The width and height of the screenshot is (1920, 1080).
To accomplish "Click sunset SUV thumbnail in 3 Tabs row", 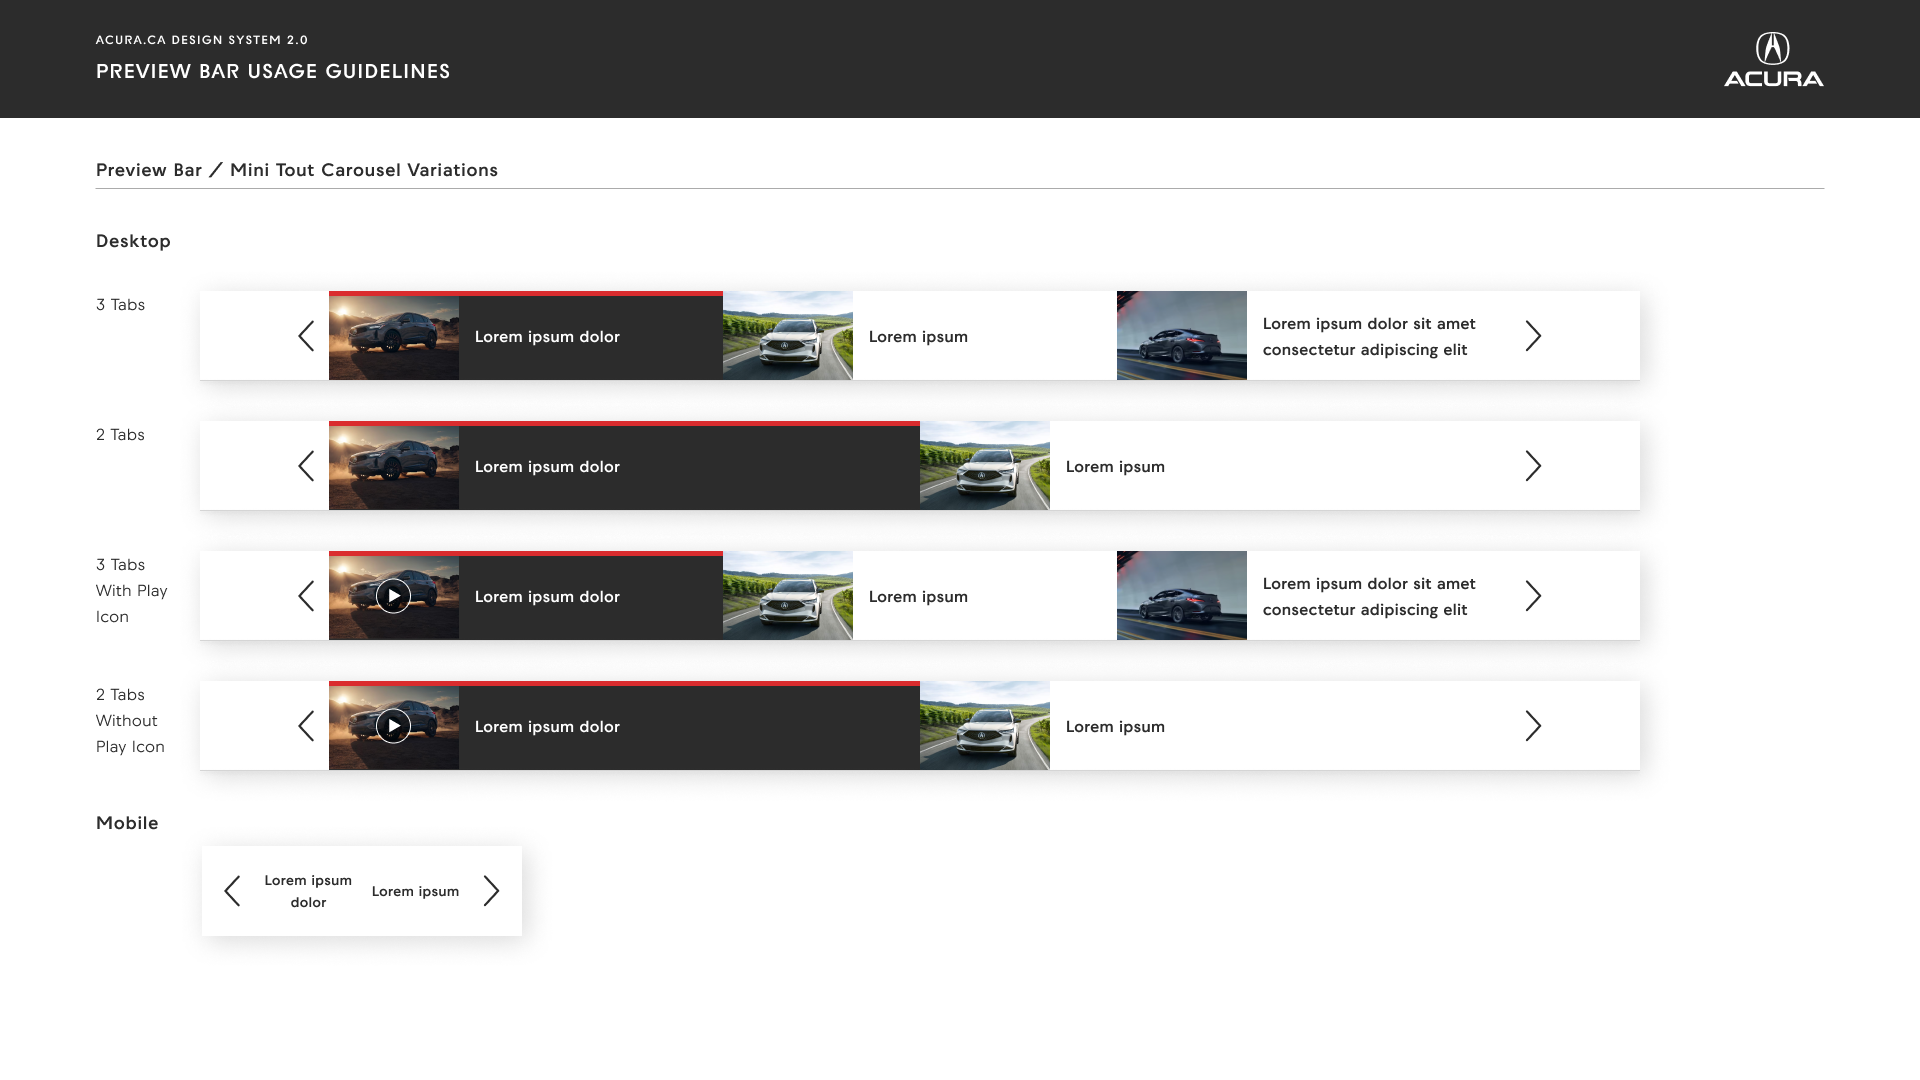I will [394, 337].
